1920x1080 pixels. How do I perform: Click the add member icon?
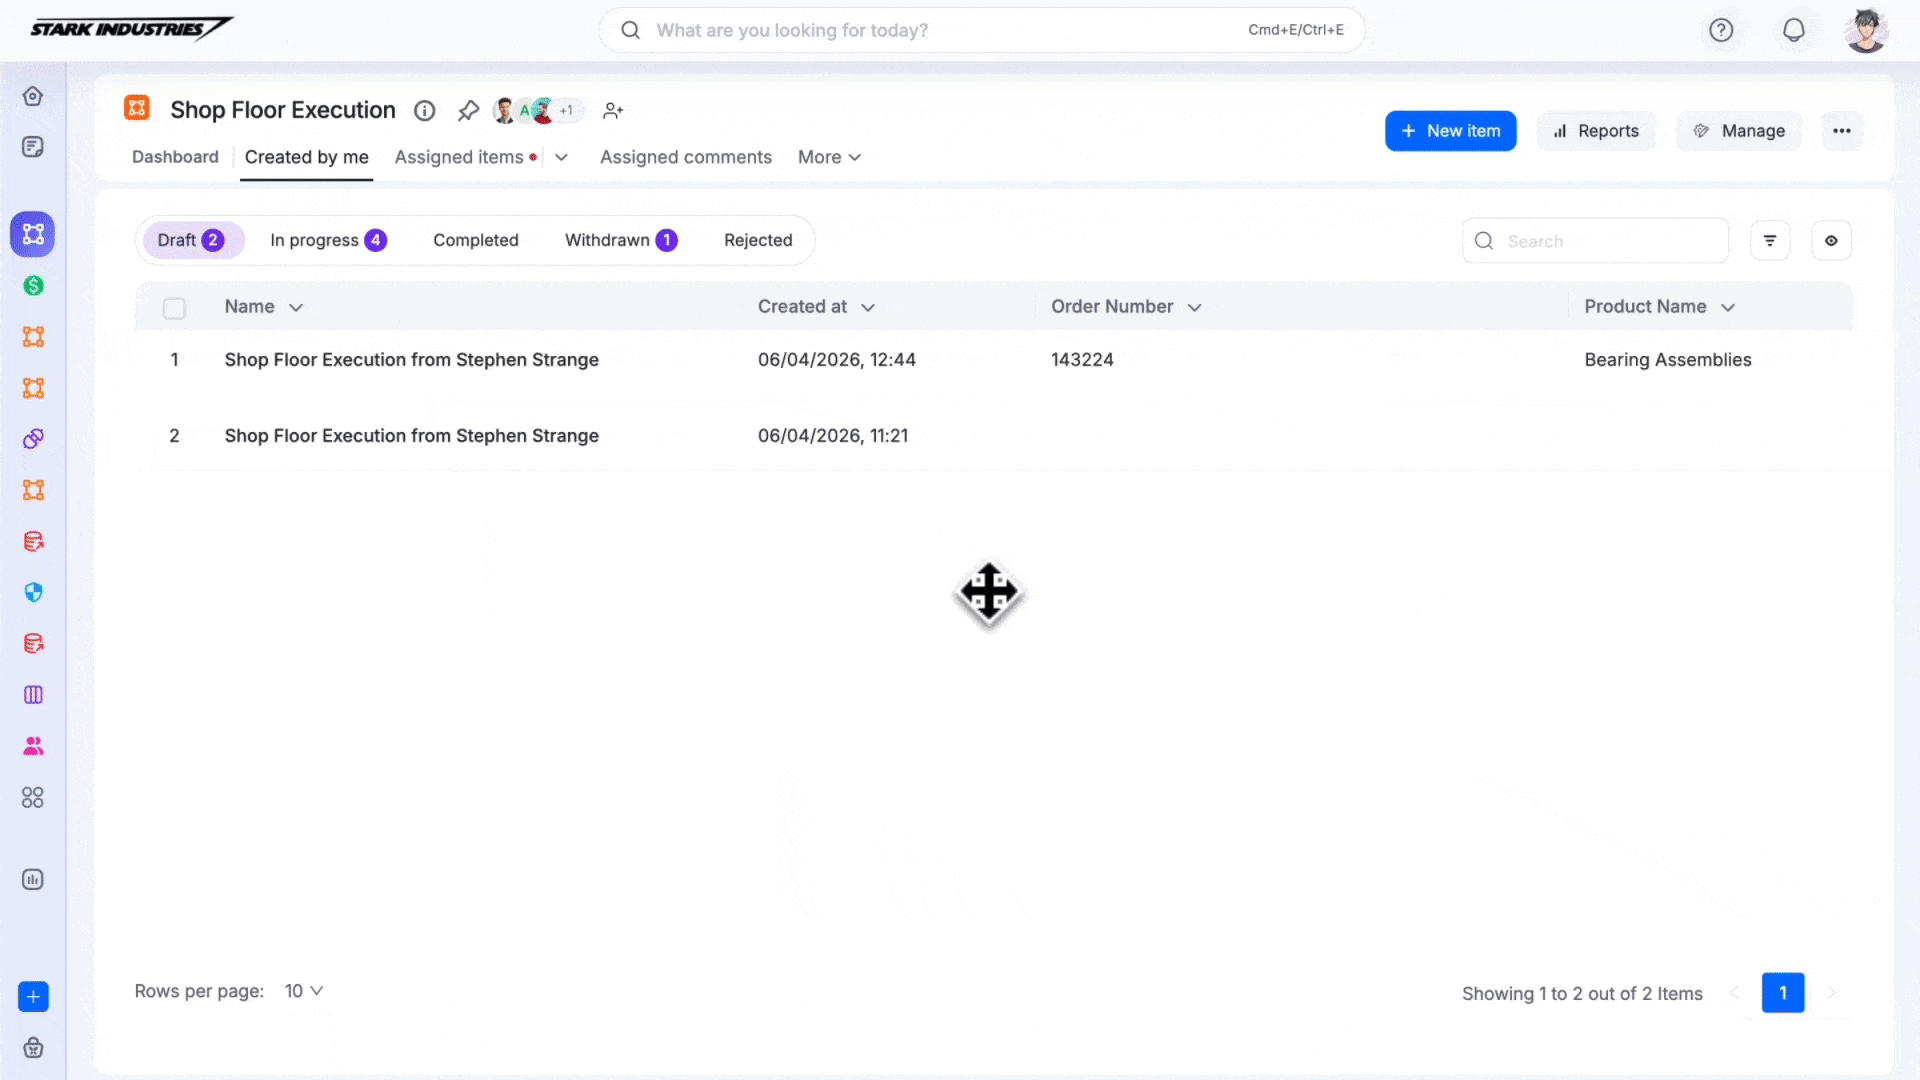point(613,111)
